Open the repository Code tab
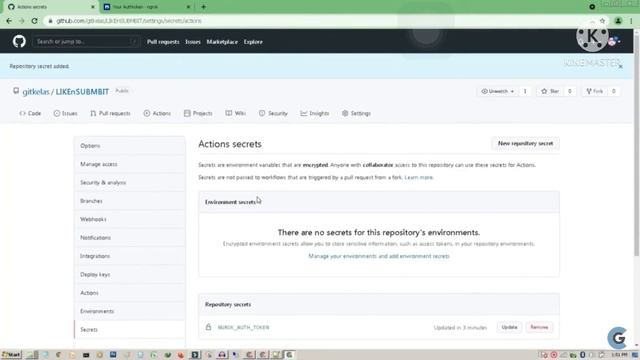The width and height of the screenshot is (640, 360). [30, 113]
